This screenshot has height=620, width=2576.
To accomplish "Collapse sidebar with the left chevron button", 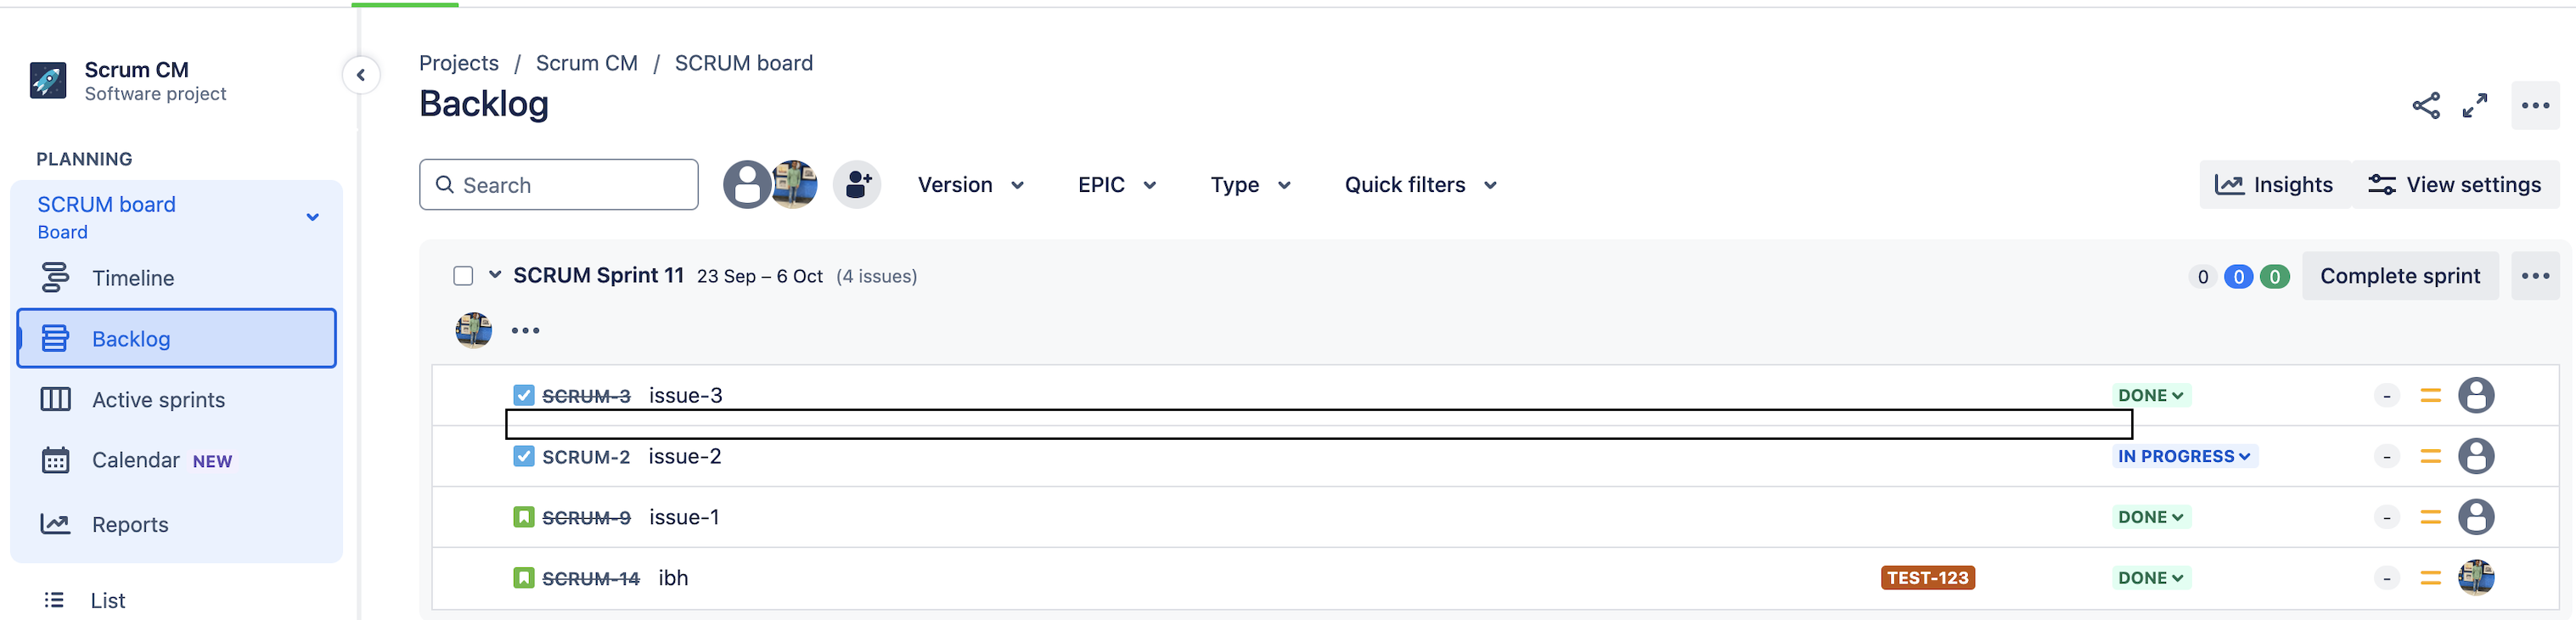I will [x=361, y=75].
